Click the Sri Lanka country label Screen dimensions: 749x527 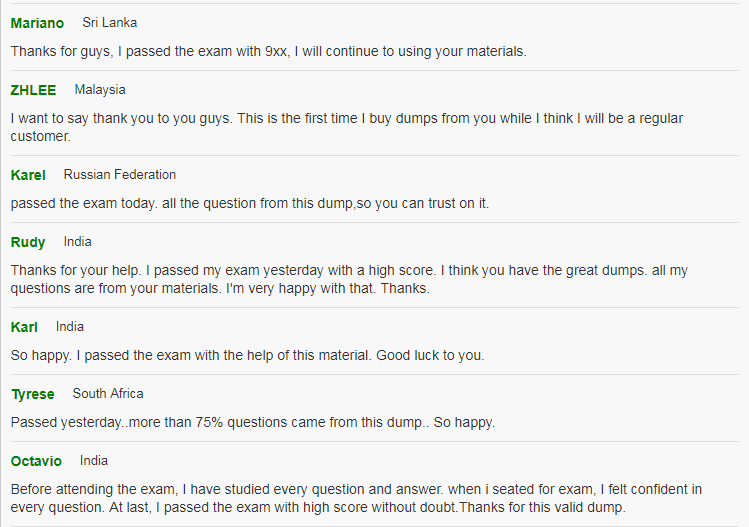coord(110,23)
